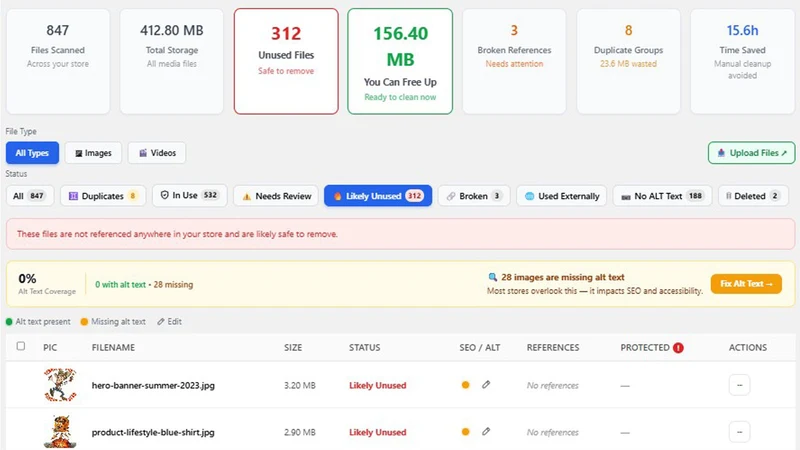
Task: Click the 156.40 MB You Can Free Up card
Action: pyautogui.click(x=400, y=61)
